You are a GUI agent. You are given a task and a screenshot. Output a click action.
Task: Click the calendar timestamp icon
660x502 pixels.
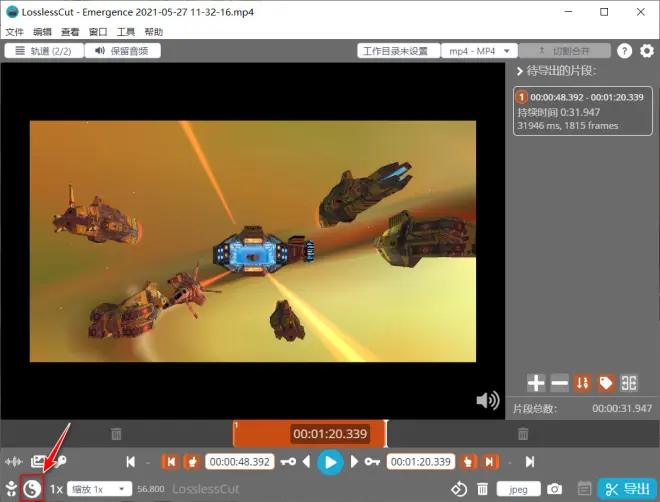(x=584, y=489)
